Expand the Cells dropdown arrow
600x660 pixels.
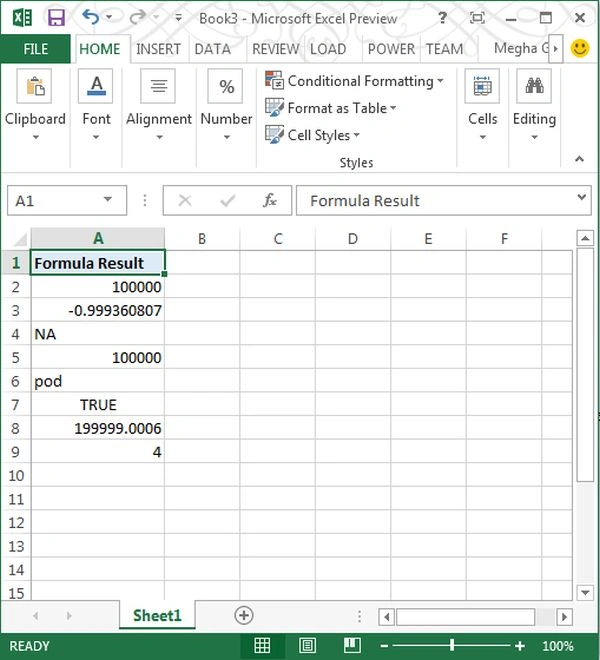483,137
